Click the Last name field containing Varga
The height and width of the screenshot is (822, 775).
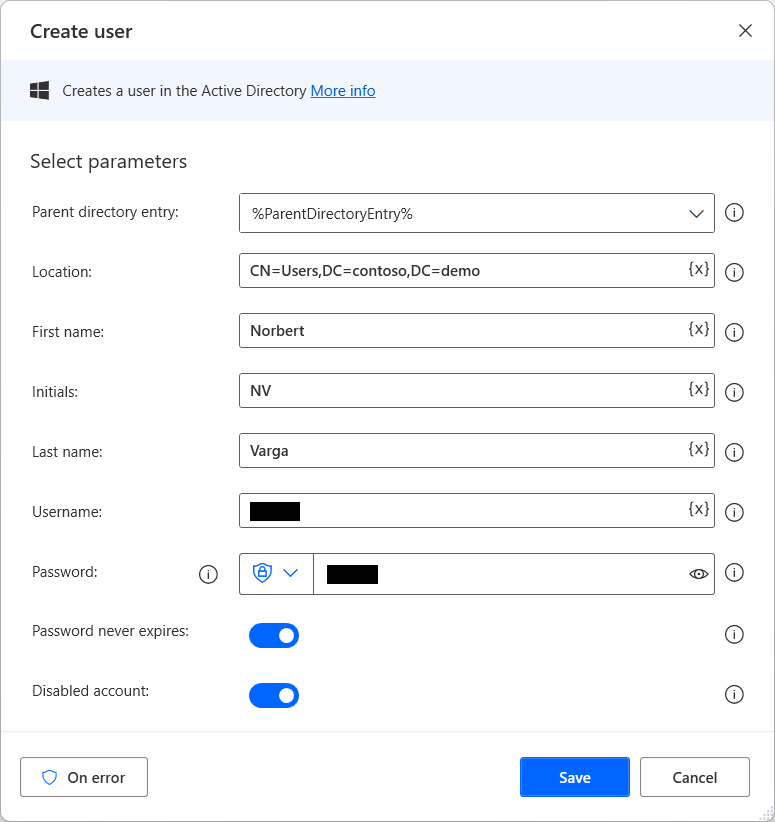click(477, 450)
